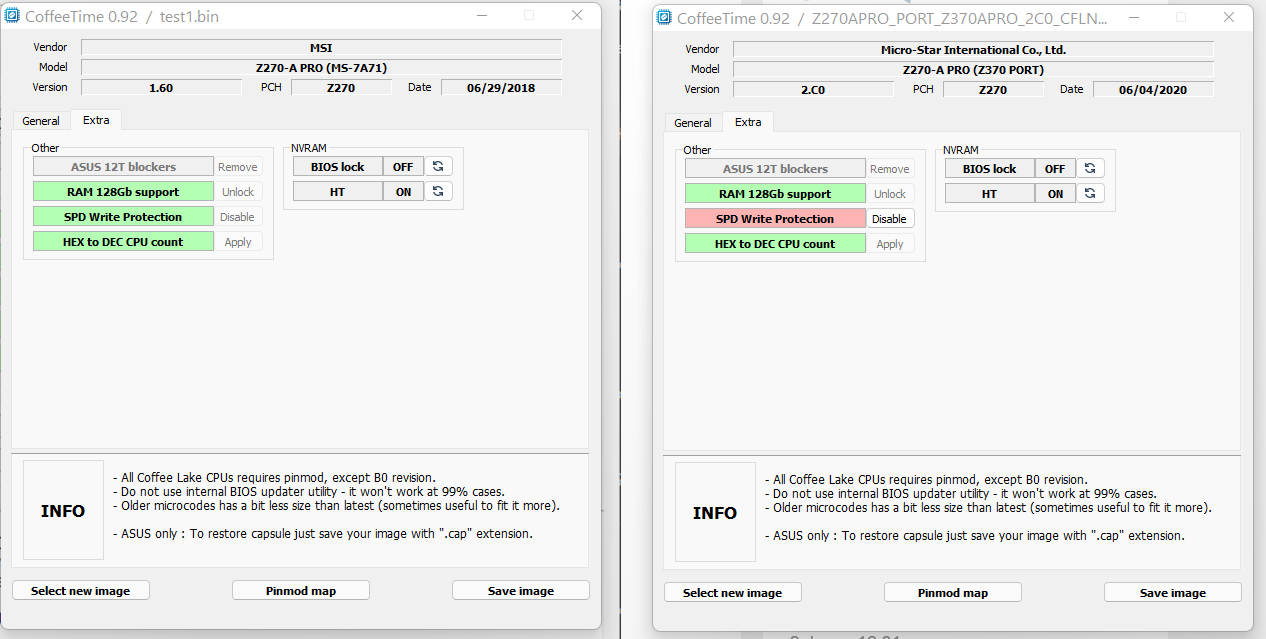The height and width of the screenshot is (639, 1266).
Task: Click Date field showing 06/29/2018
Action: [x=501, y=88]
